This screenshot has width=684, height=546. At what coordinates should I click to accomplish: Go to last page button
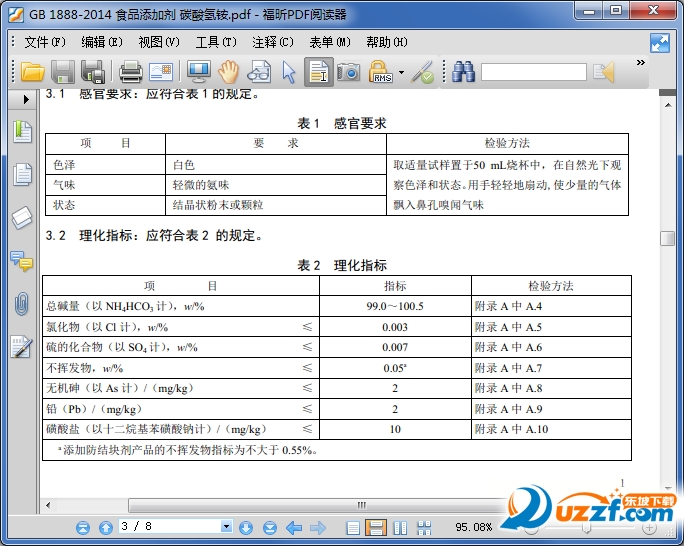[x=270, y=528]
